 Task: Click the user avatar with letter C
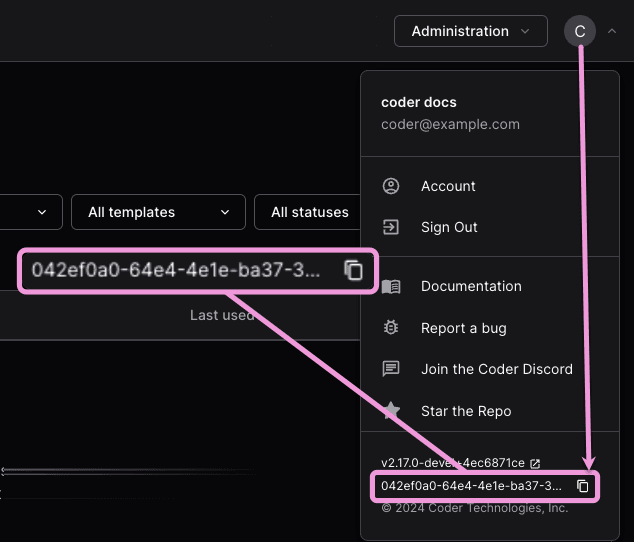pyautogui.click(x=580, y=31)
